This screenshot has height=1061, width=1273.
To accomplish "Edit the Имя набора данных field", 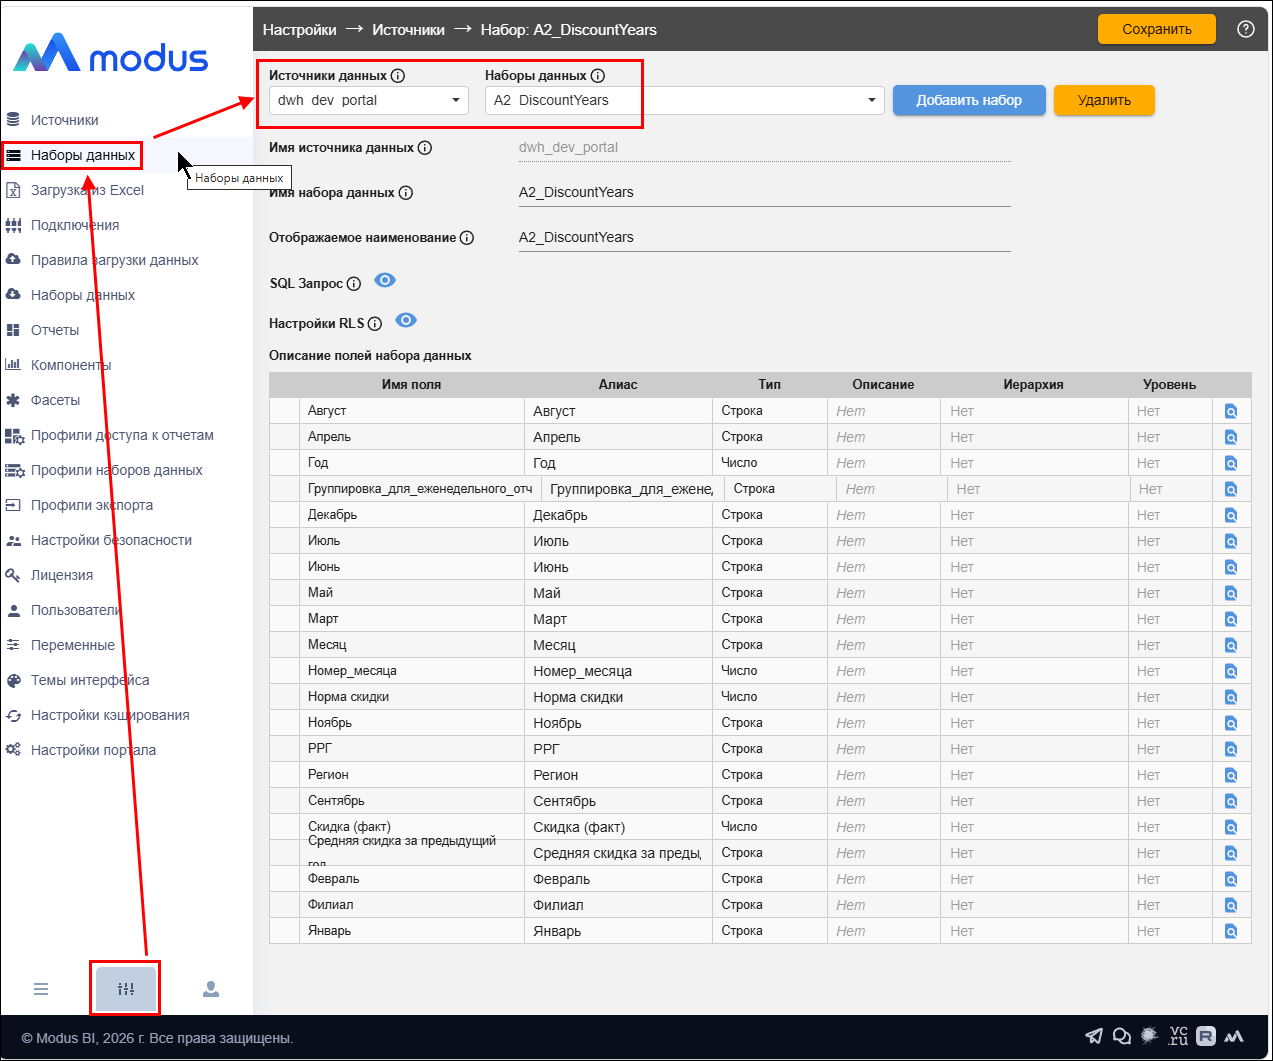I will [765, 192].
